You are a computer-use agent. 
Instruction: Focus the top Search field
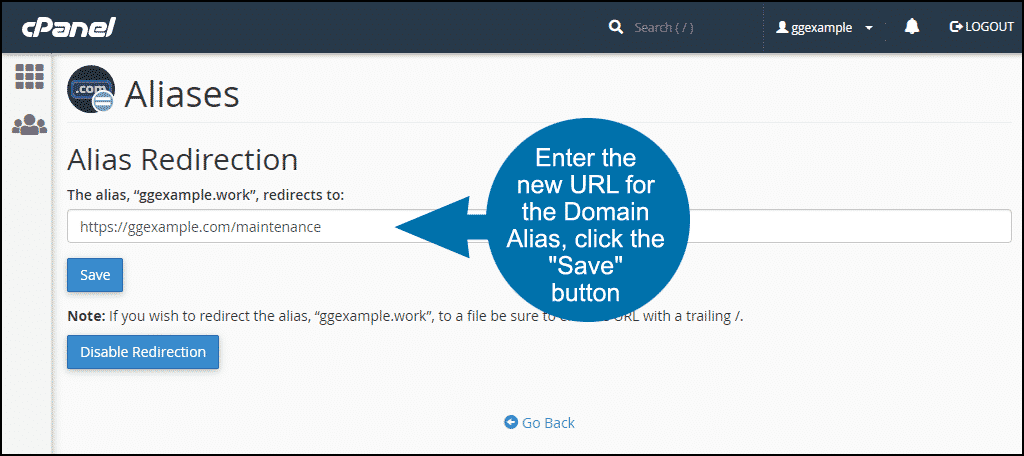coord(680,27)
